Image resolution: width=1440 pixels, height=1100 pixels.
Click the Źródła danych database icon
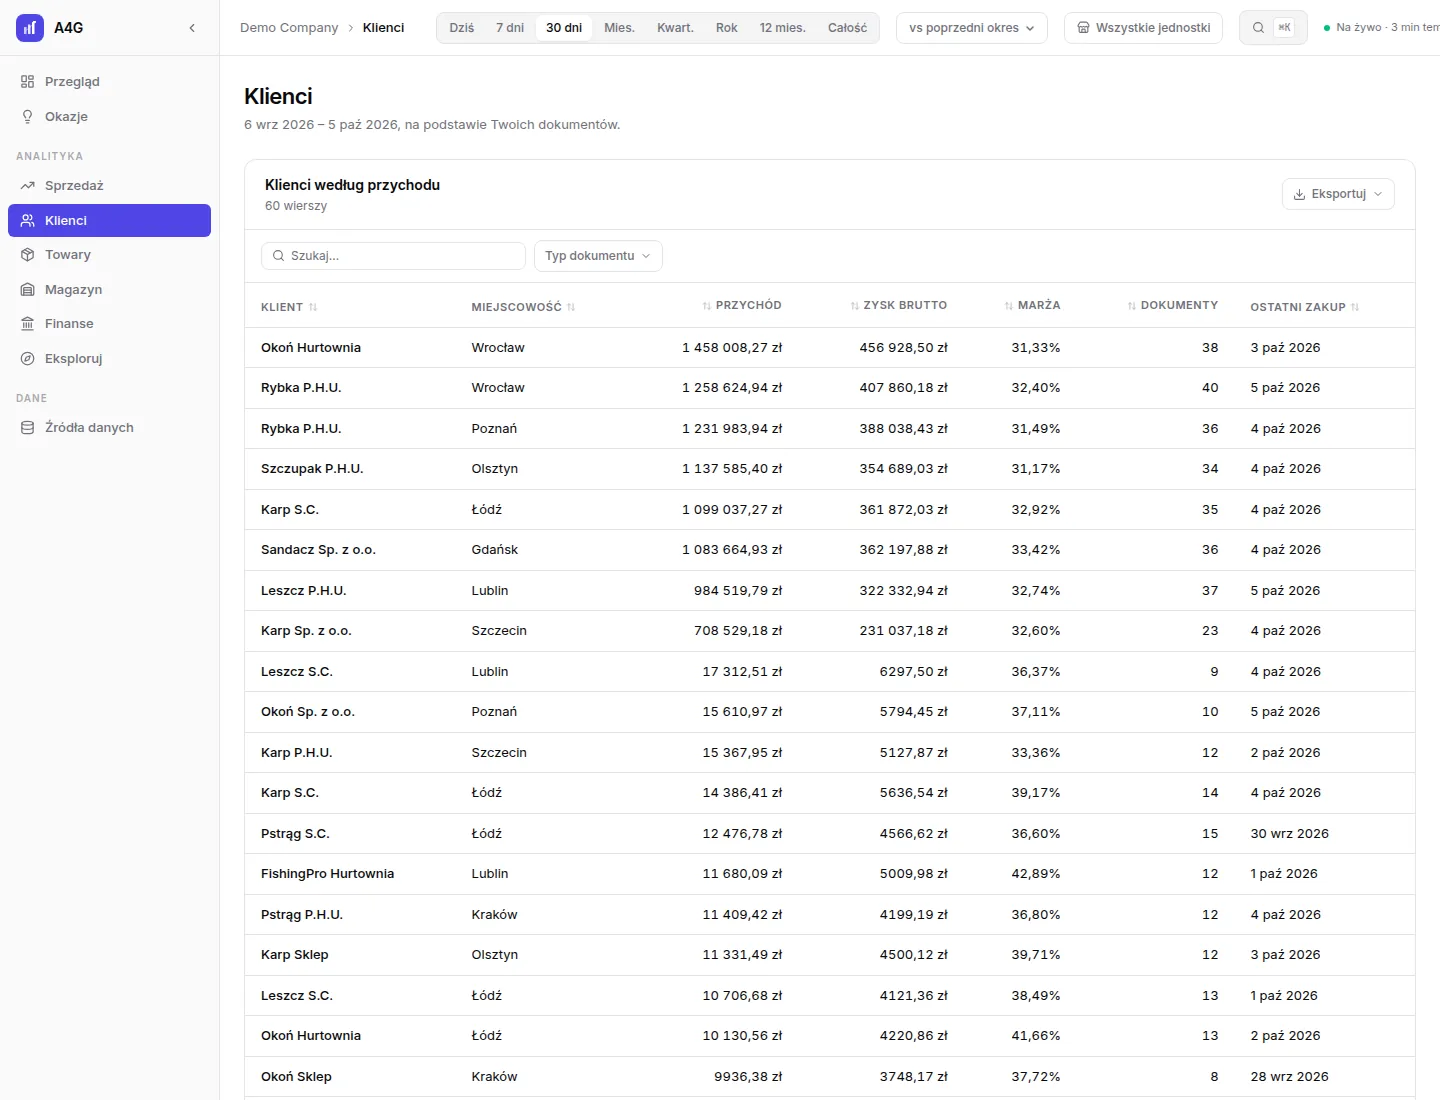point(28,428)
